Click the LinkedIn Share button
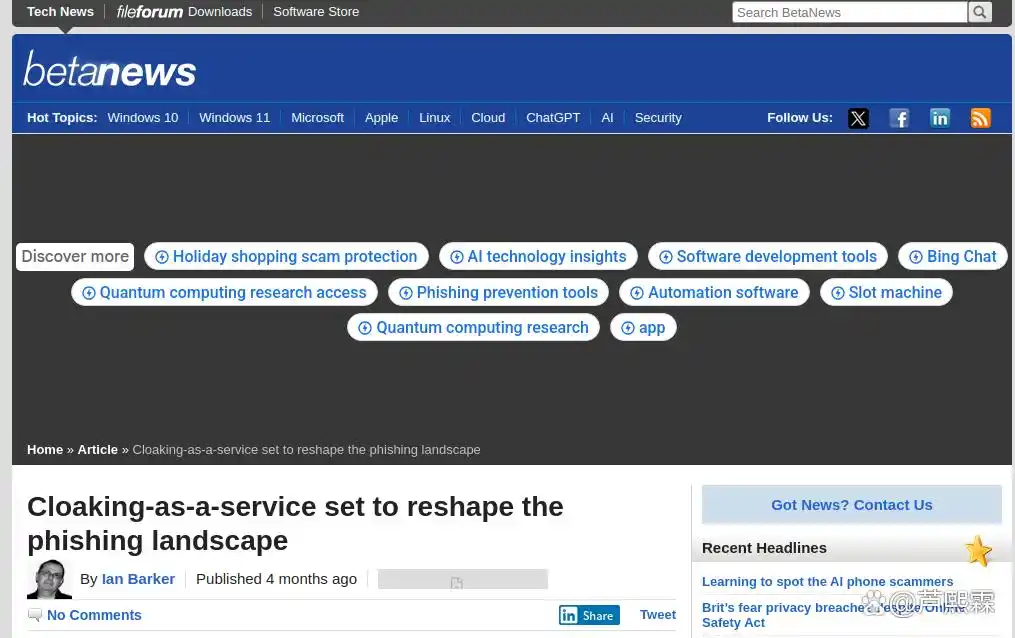1015x638 pixels. pos(589,615)
